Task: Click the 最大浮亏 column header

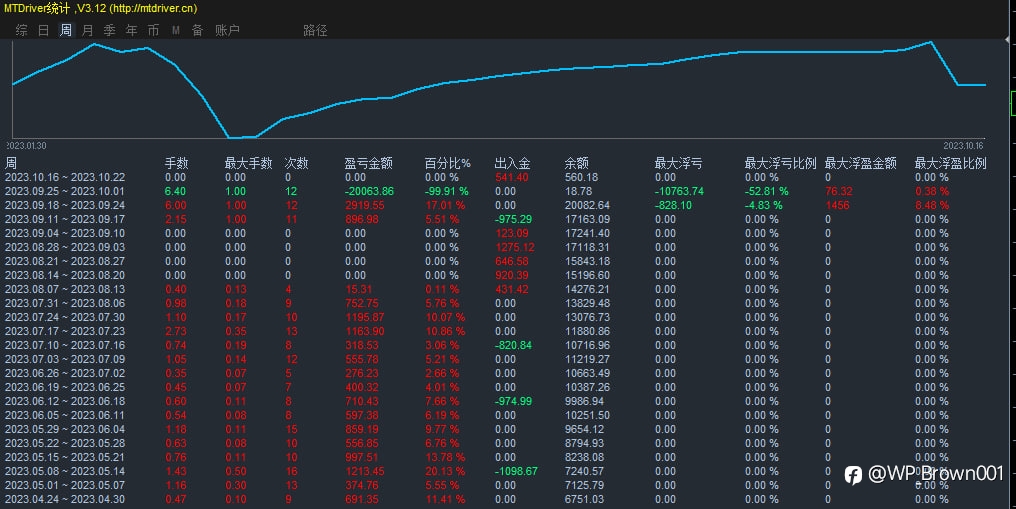Action: (x=678, y=163)
